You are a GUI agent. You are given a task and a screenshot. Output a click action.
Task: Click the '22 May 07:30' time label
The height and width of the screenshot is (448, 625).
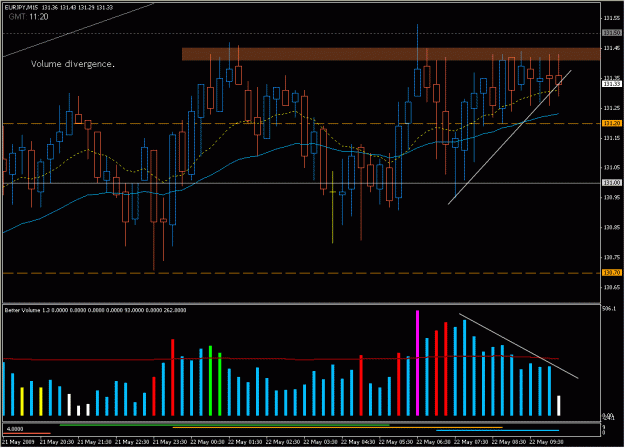click(471, 442)
